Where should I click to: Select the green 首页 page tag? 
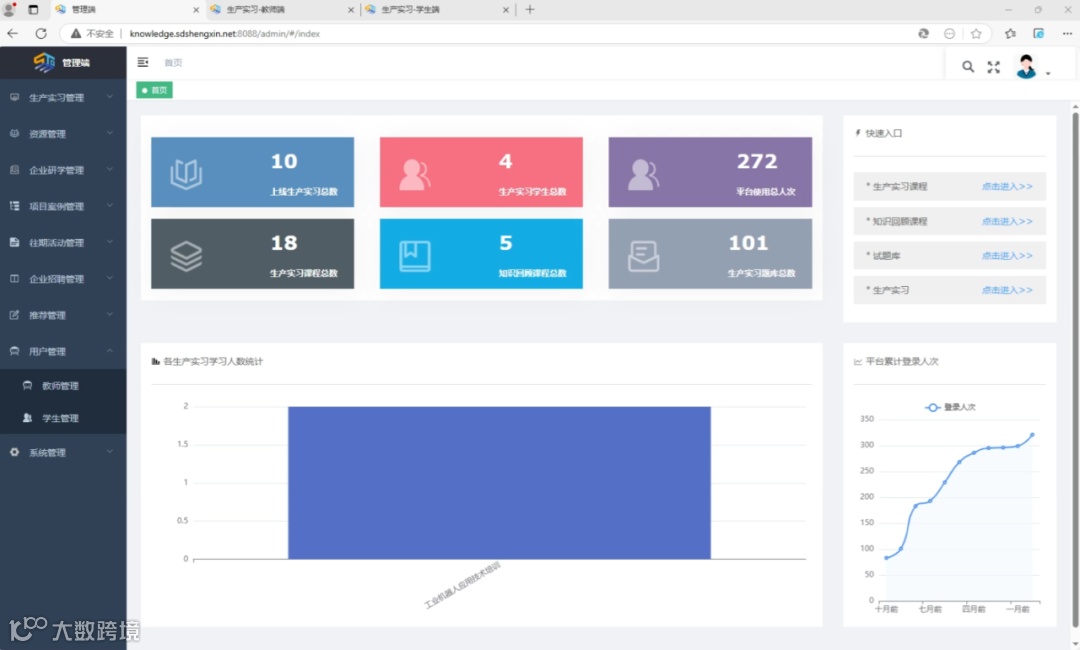click(x=154, y=90)
